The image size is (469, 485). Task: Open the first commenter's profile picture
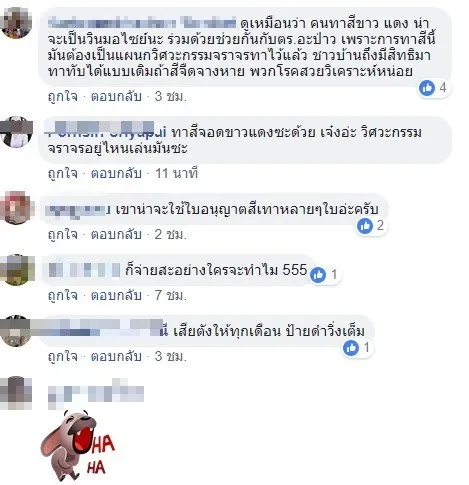[15, 23]
